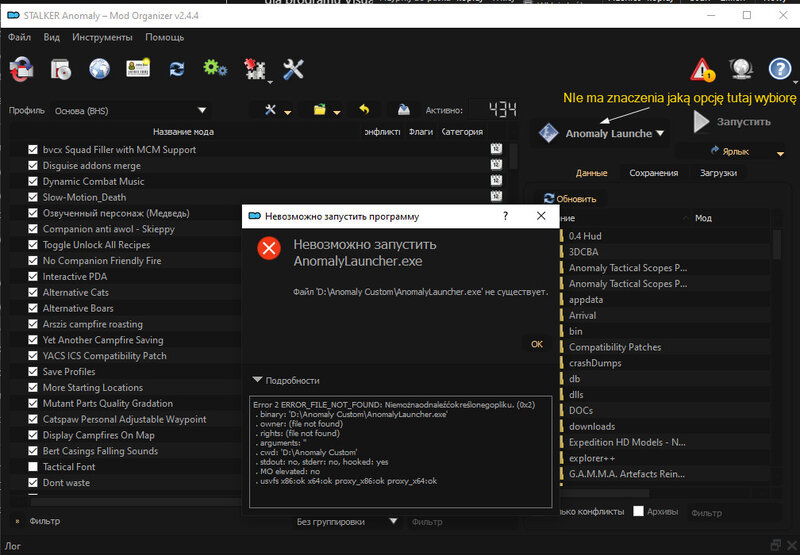Switch to the Сохранения tab
The image size is (800, 555).
coord(652,173)
